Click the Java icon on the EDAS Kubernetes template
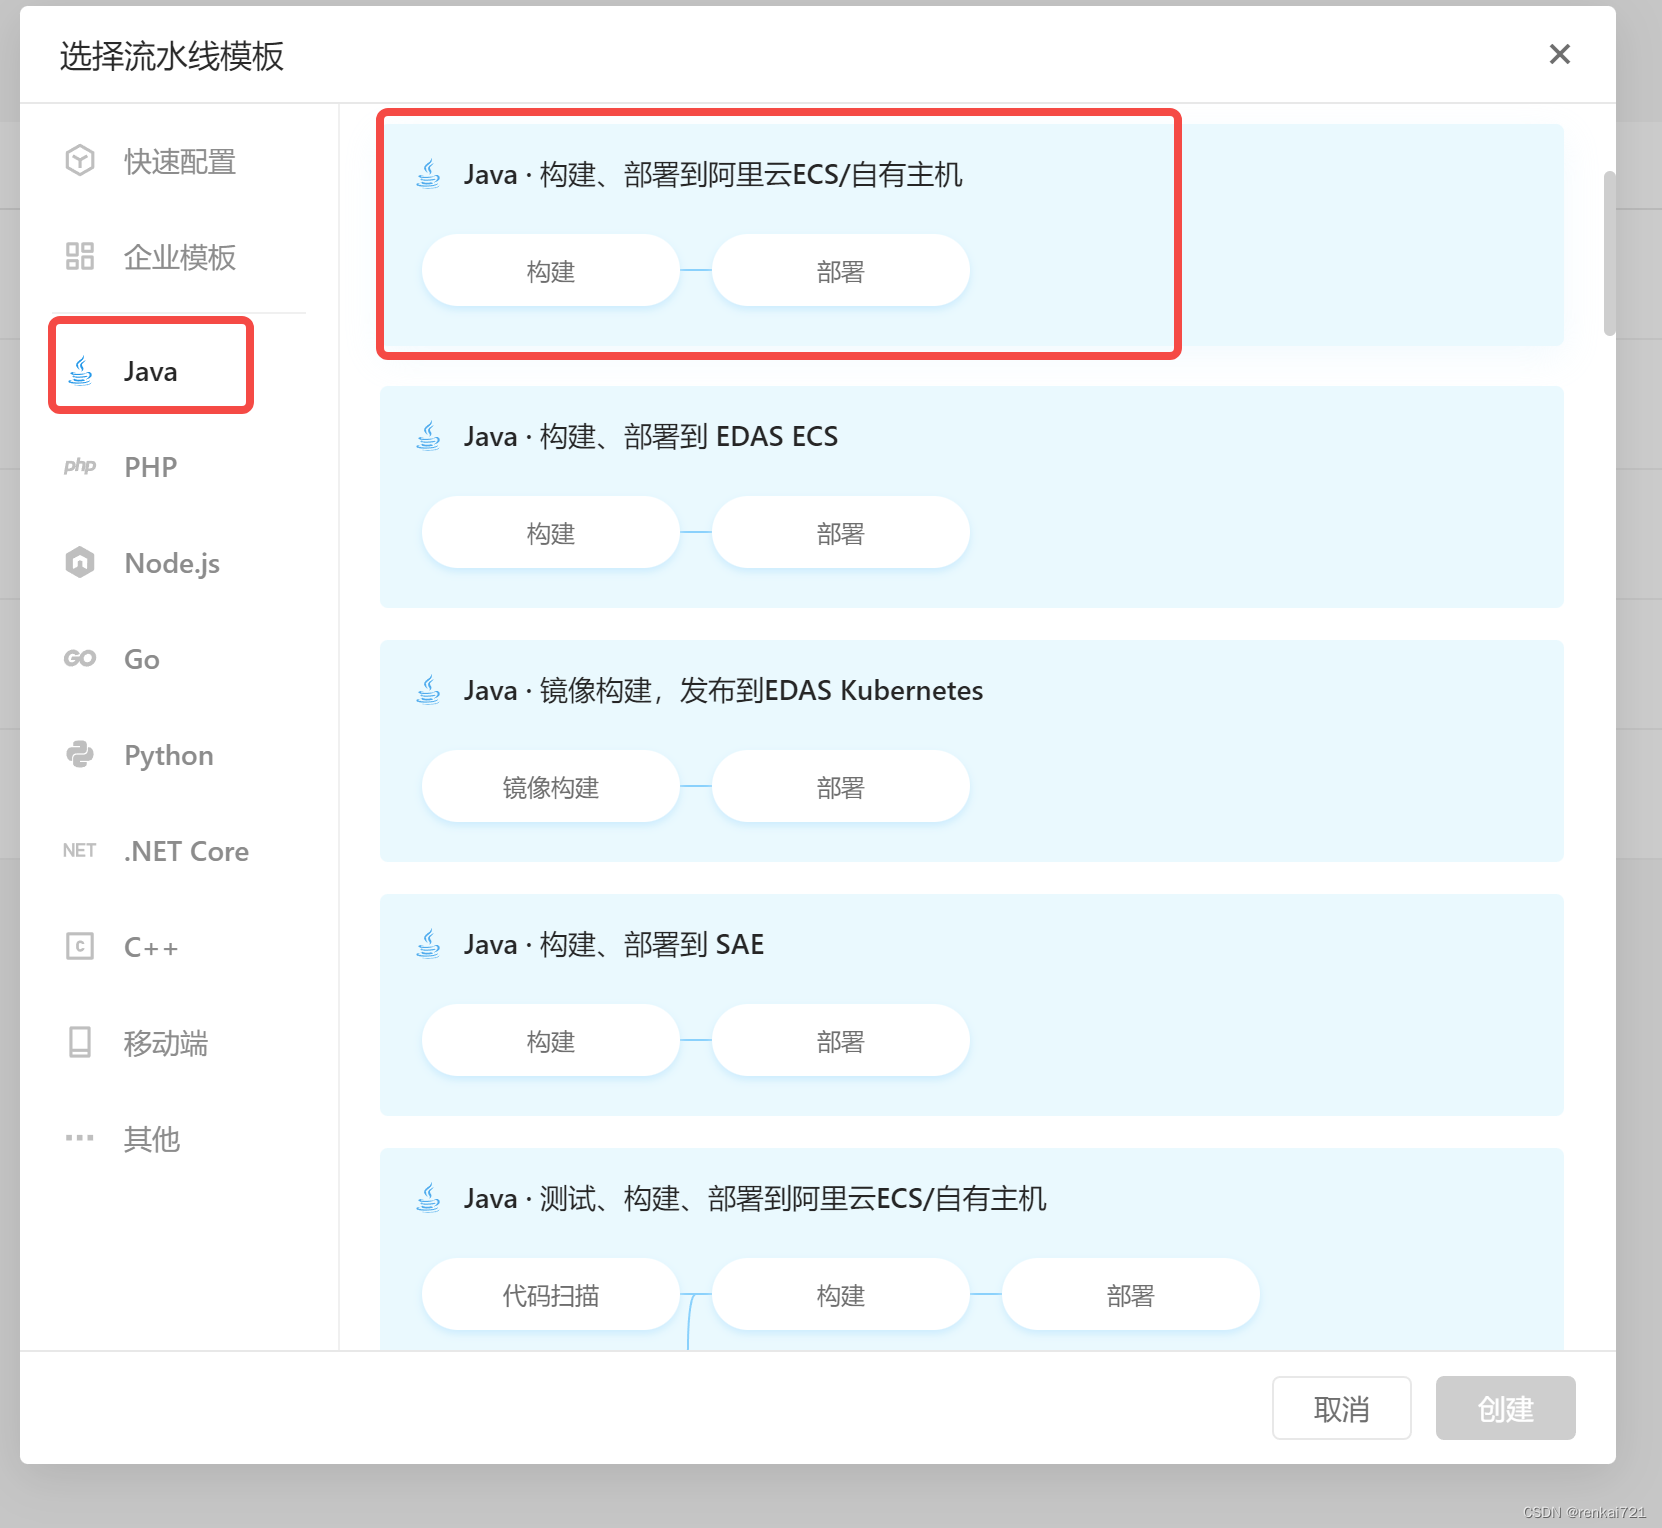The image size is (1662, 1528). 429,690
